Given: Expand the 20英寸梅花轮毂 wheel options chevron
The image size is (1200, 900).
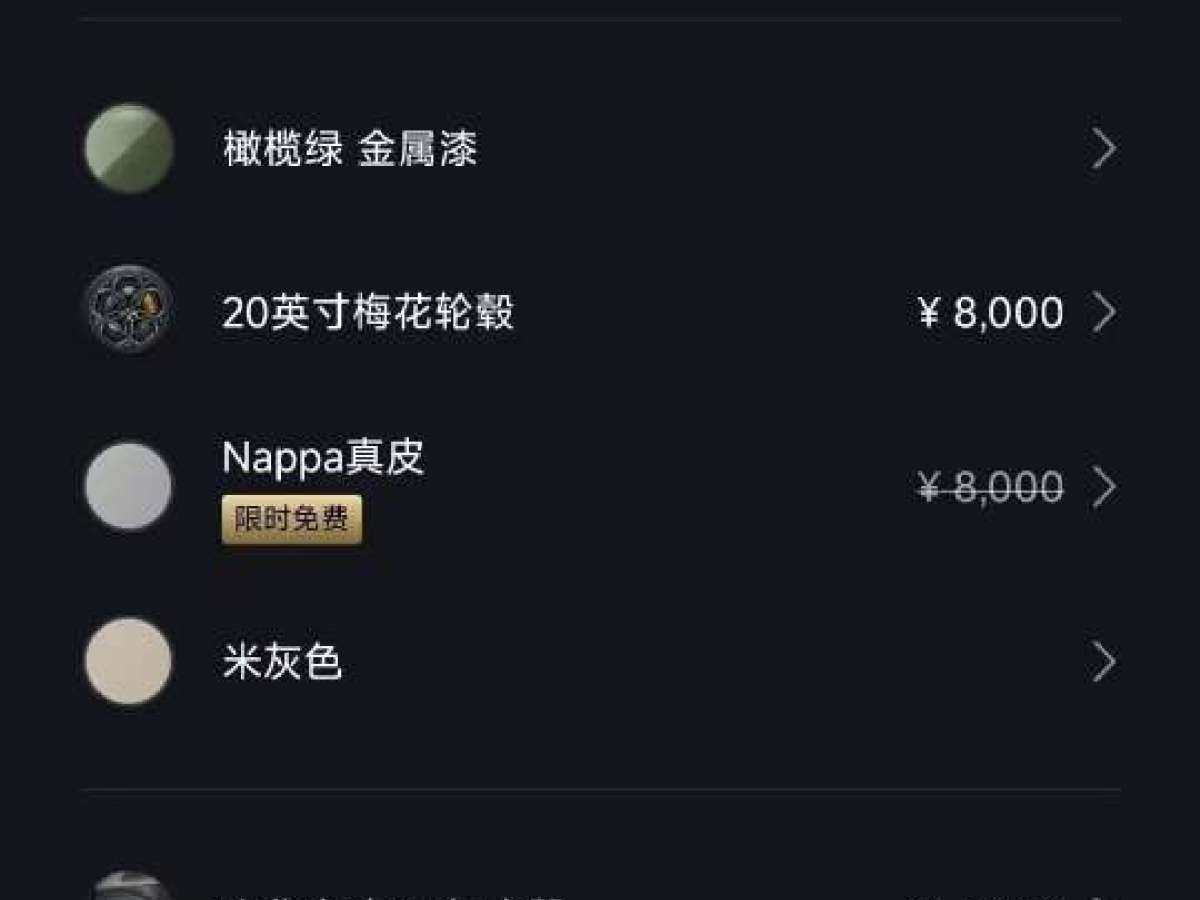Looking at the screenshot, I should click(x=1104, y=312).
